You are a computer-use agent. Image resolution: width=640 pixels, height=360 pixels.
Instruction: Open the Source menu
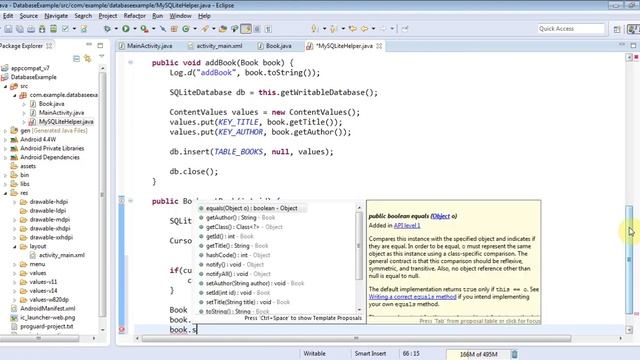[29, 16]
